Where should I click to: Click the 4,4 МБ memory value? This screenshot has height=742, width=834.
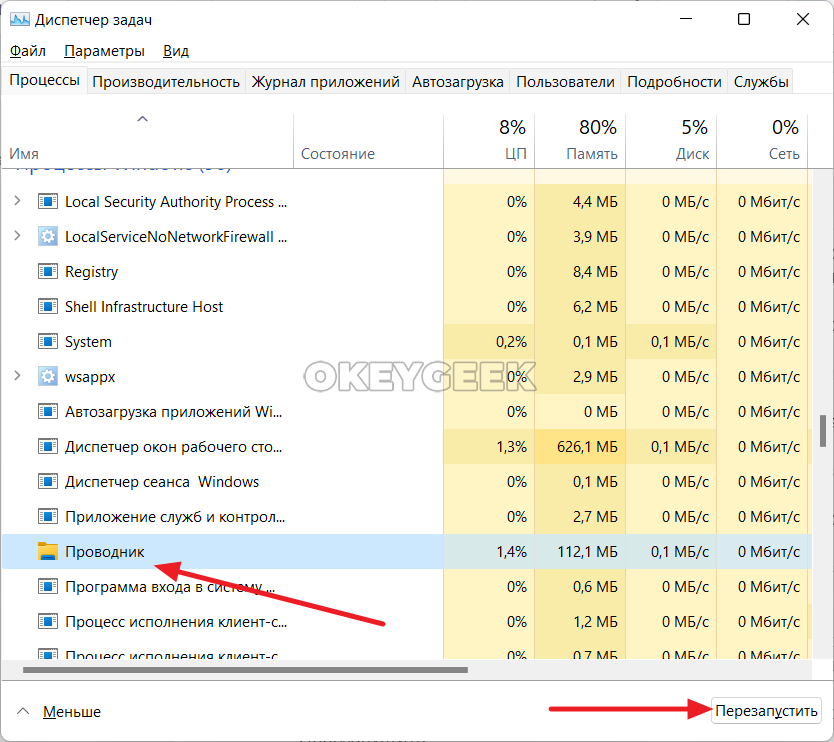[x=595, y=202]
